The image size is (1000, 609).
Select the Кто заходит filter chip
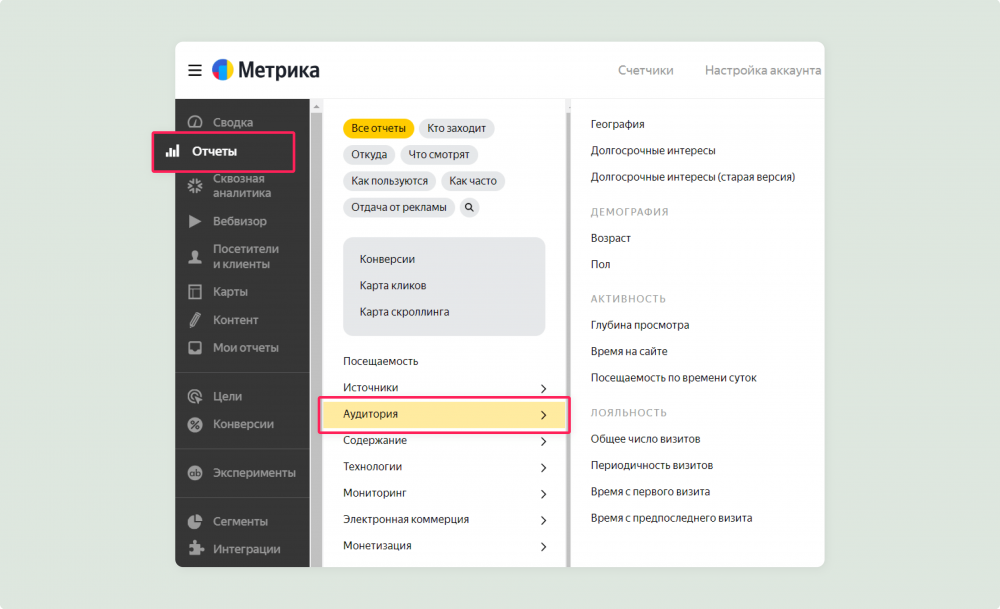click(x=457, y=128)
